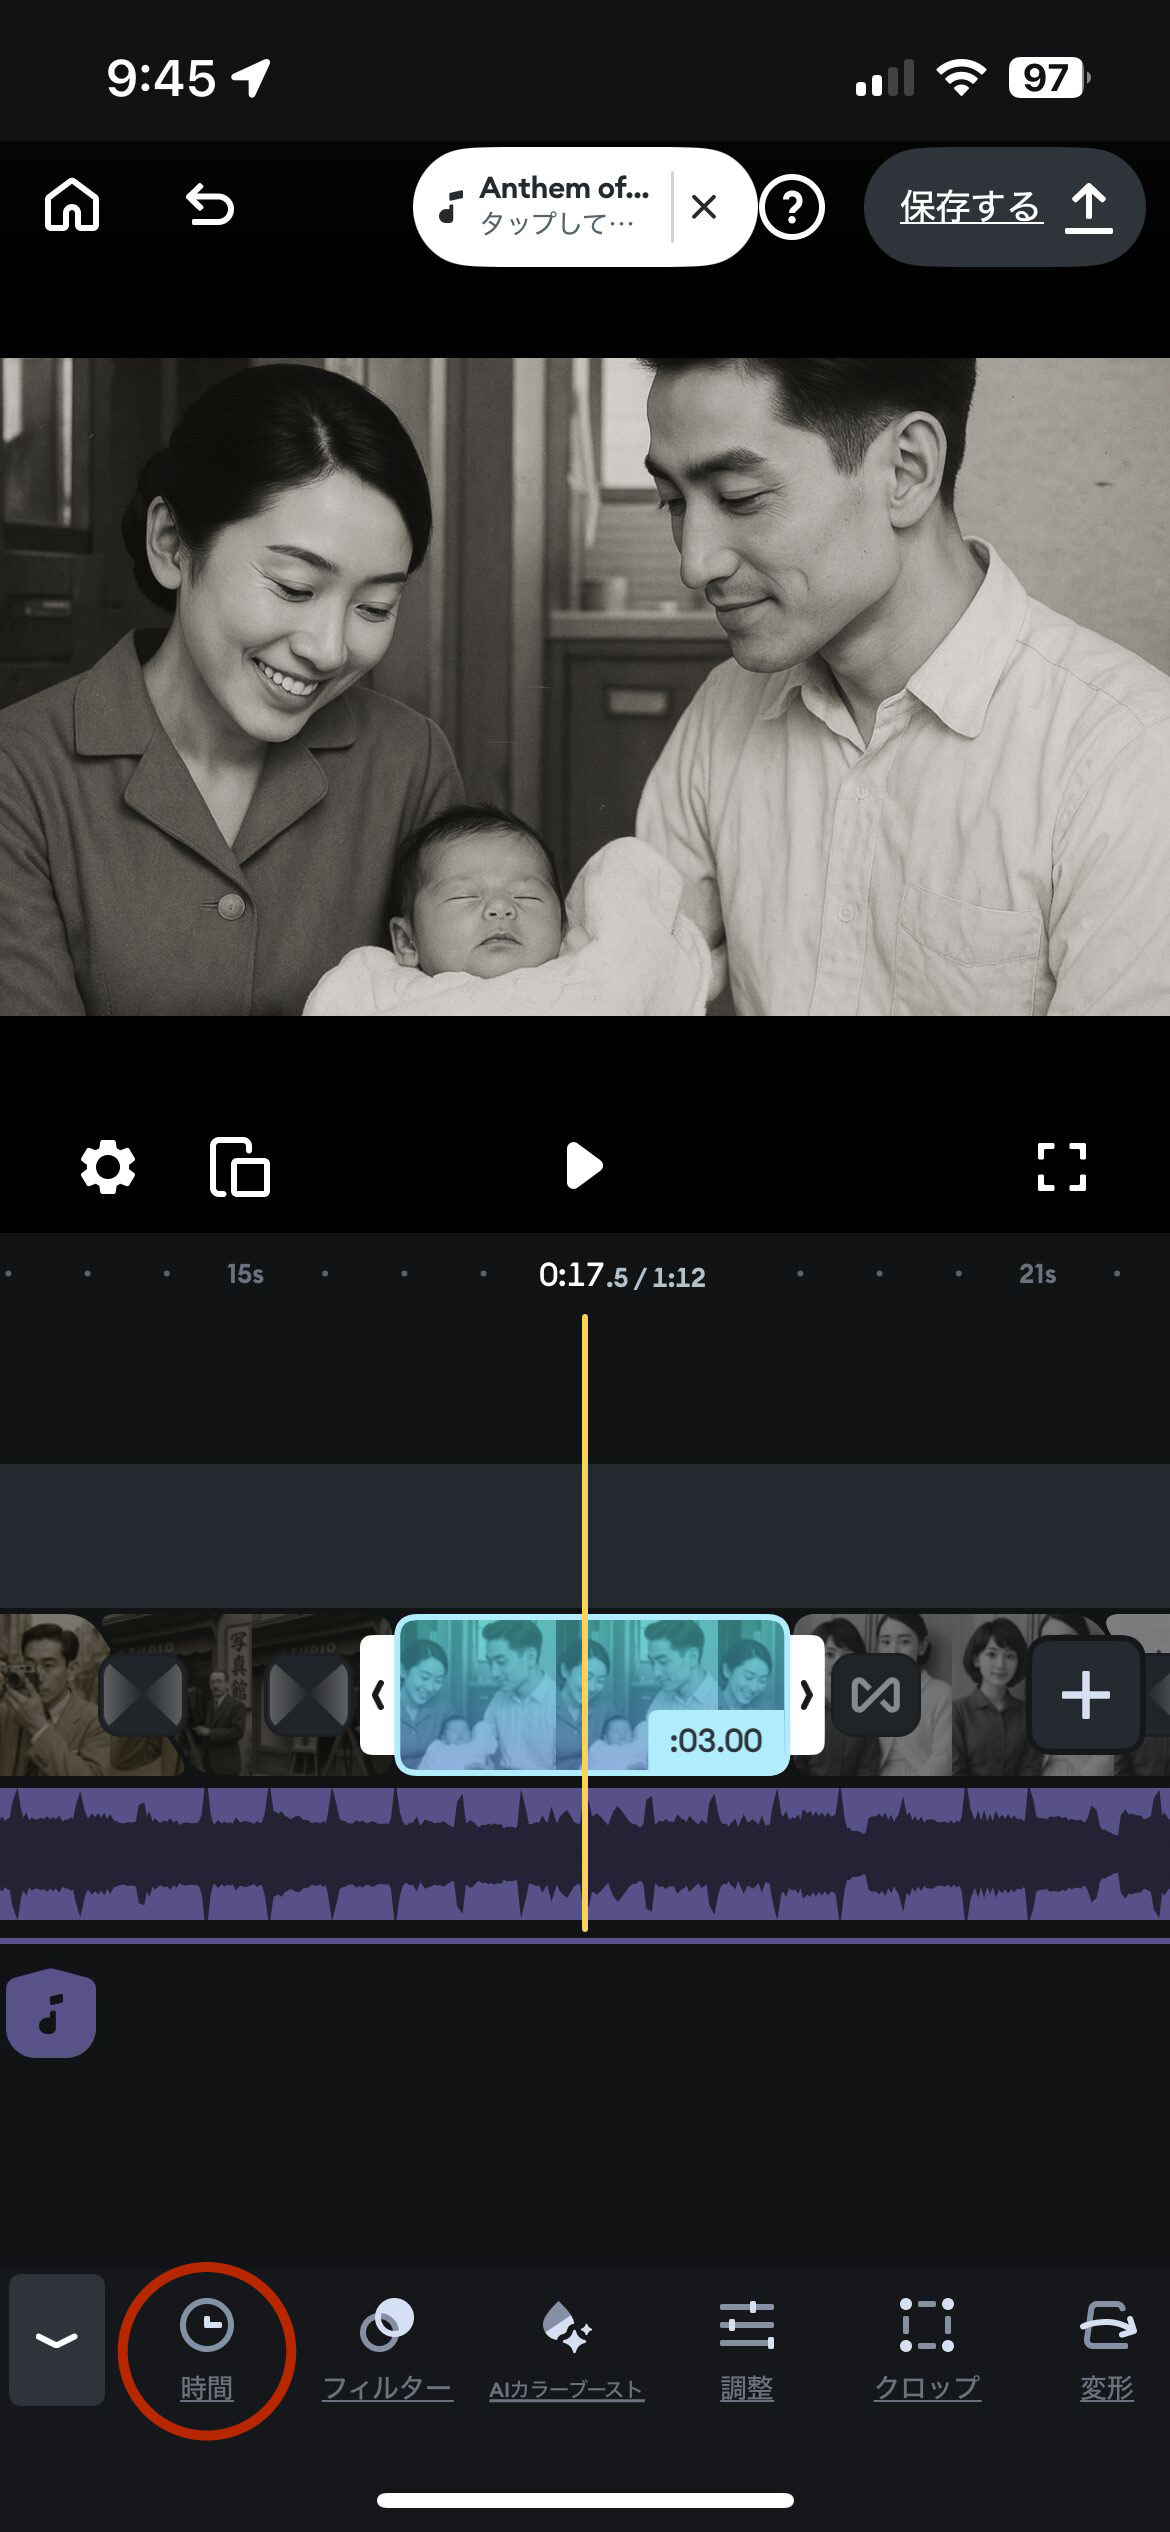Open project settings gear icon
This screenshot has height=2532, width=1170.
(x=108, y=1167)
